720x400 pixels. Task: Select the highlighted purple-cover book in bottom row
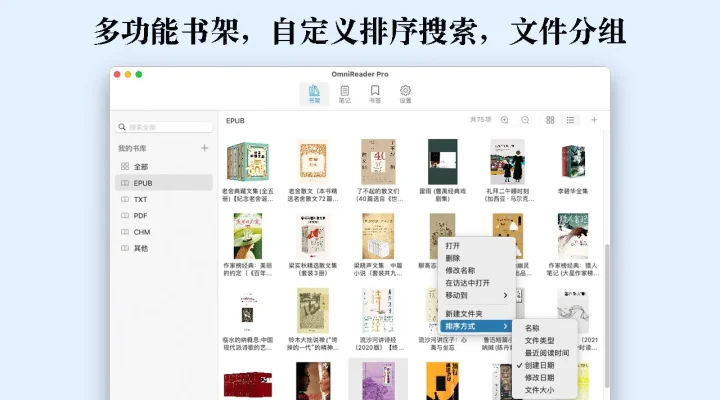378,380
